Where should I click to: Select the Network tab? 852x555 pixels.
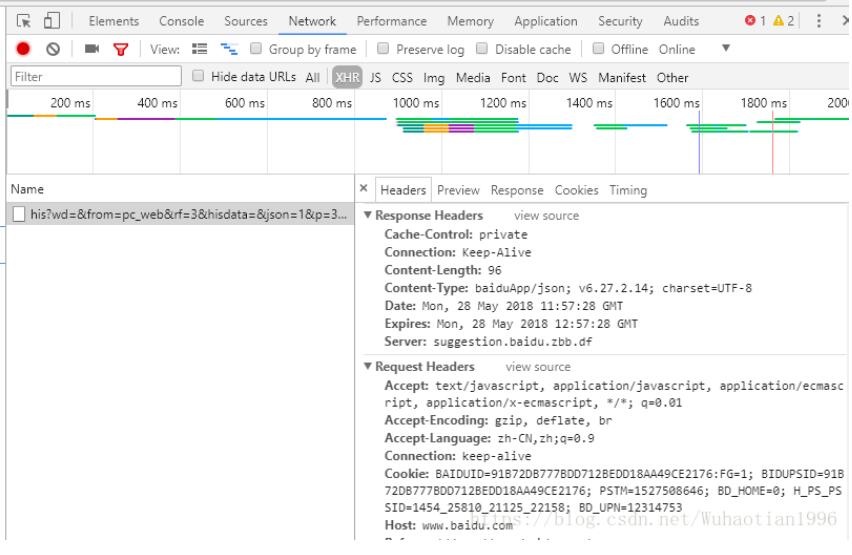click(312, 21)
